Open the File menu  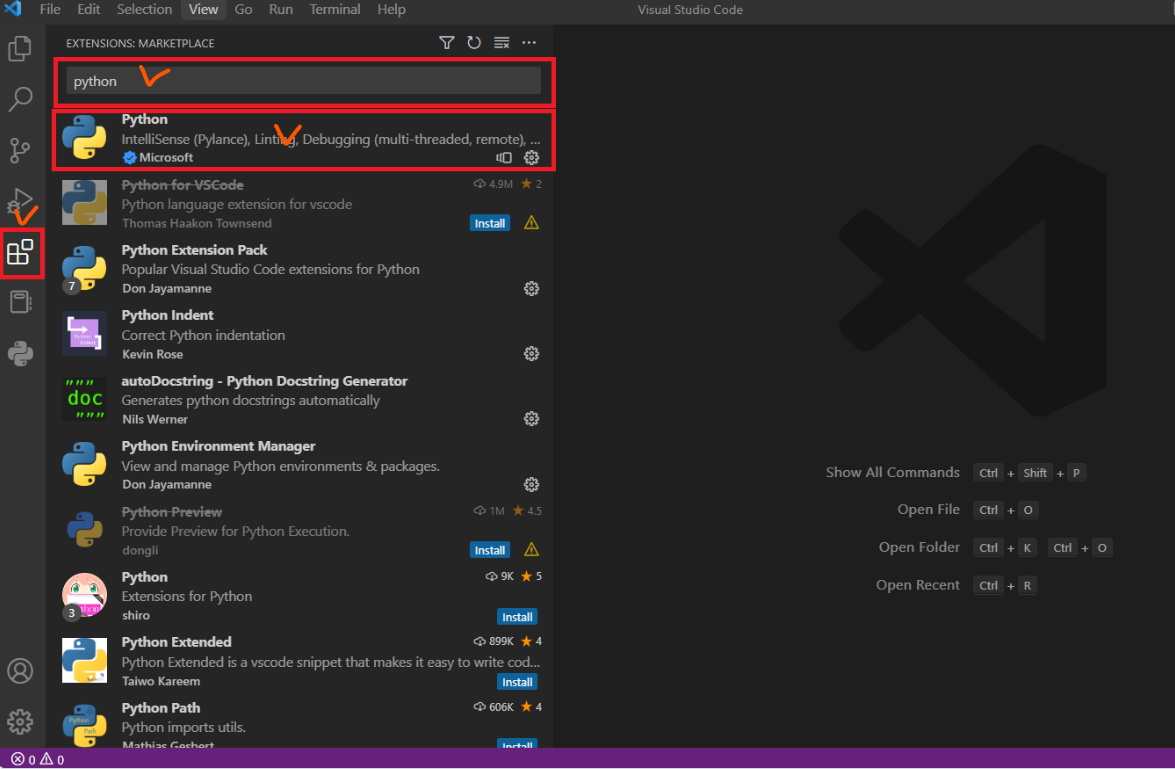click(50, 10)
